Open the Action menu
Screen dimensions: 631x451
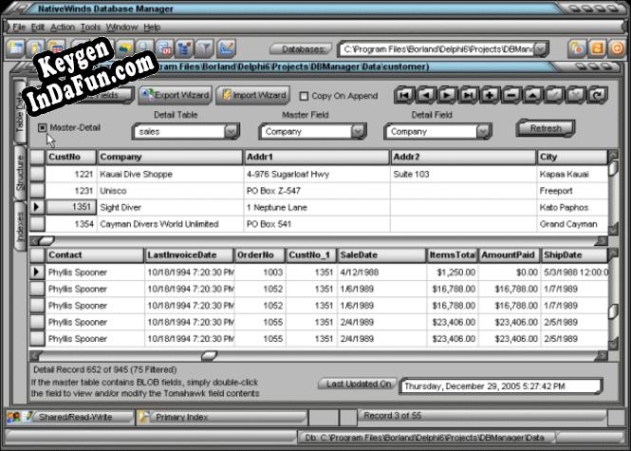click(62, 27)
